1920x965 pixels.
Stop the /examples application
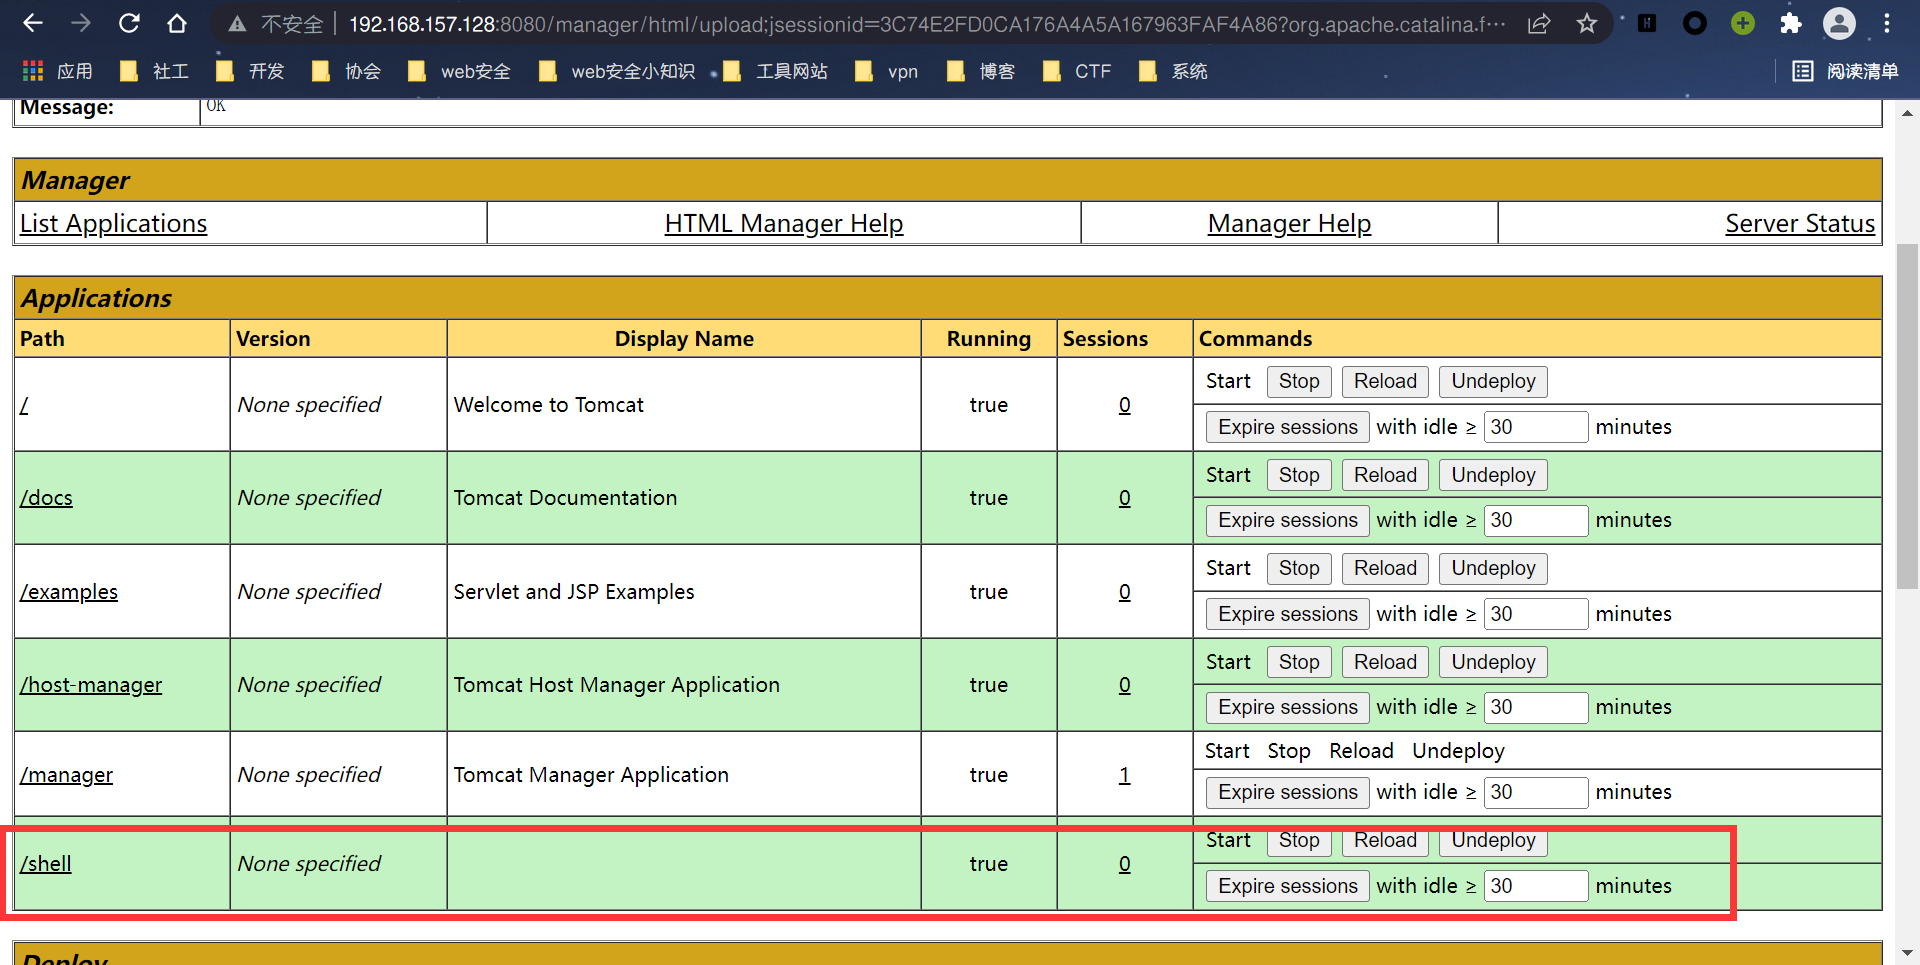click(1299, 568)
